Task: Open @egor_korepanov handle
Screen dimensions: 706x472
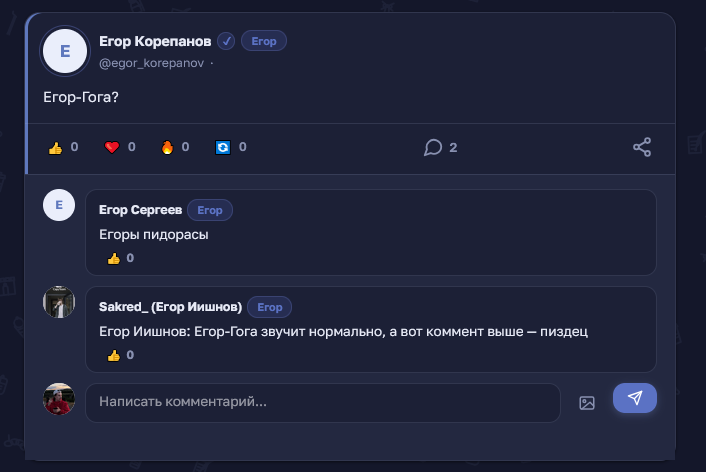Action: tap(151, 63)
